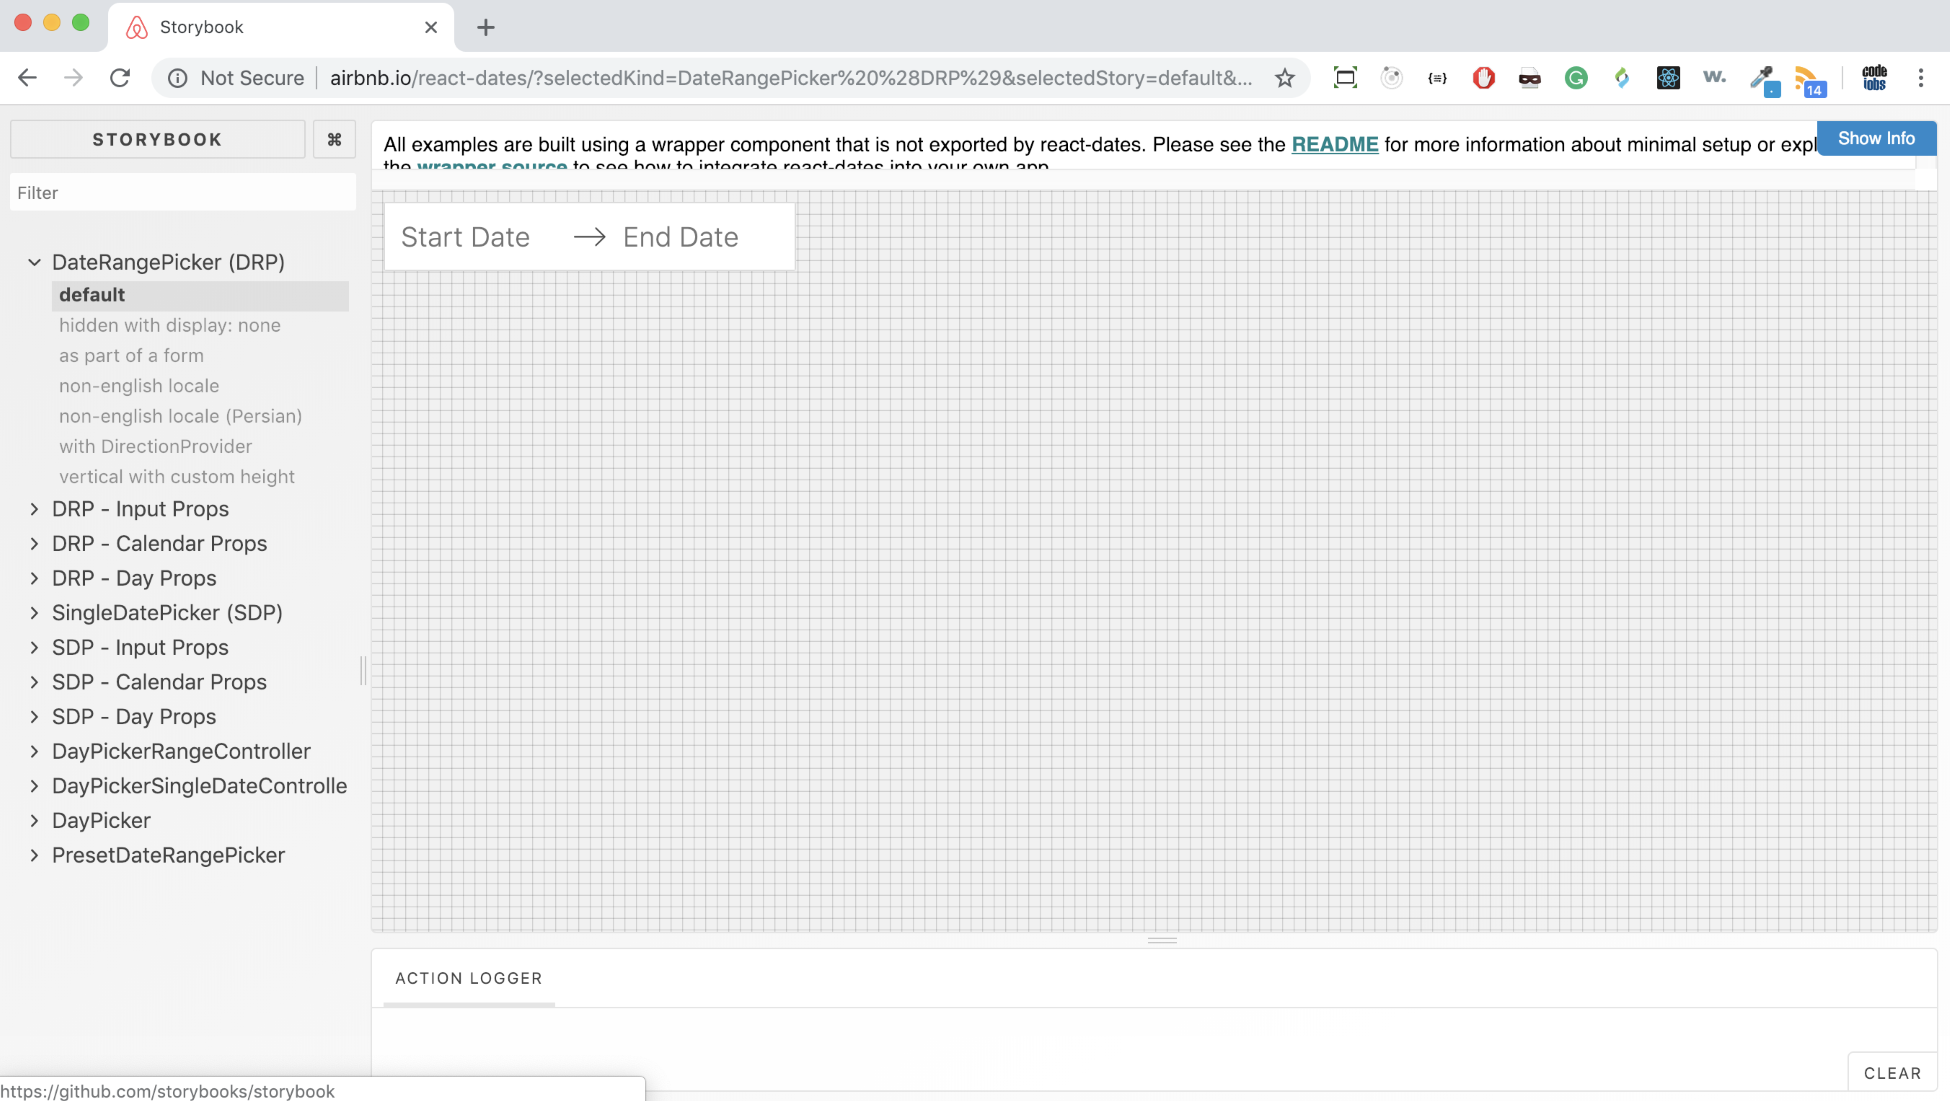1950x1101 pixels.
Task: Bookmark this page with star icon
Action: (x=1285, y=78)
